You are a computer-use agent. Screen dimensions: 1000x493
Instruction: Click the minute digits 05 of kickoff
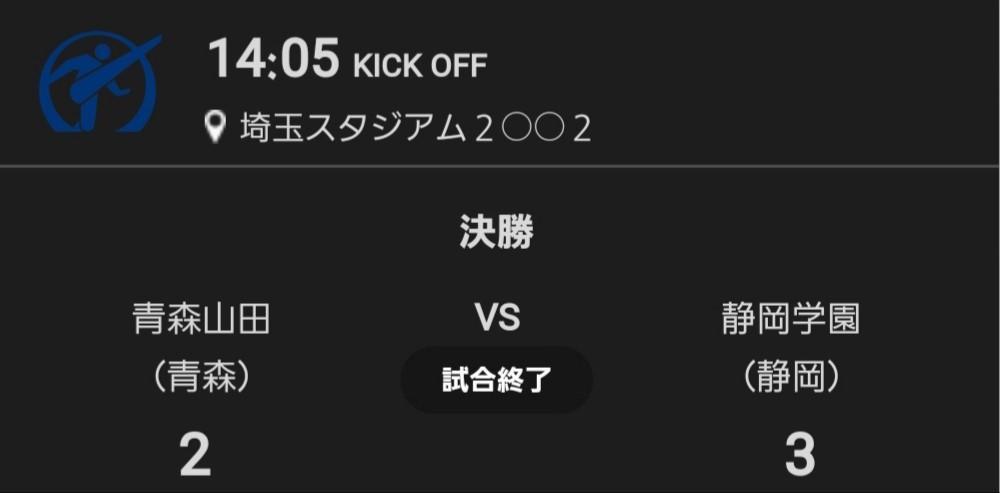pyautogui.click(x=308, y=59)
